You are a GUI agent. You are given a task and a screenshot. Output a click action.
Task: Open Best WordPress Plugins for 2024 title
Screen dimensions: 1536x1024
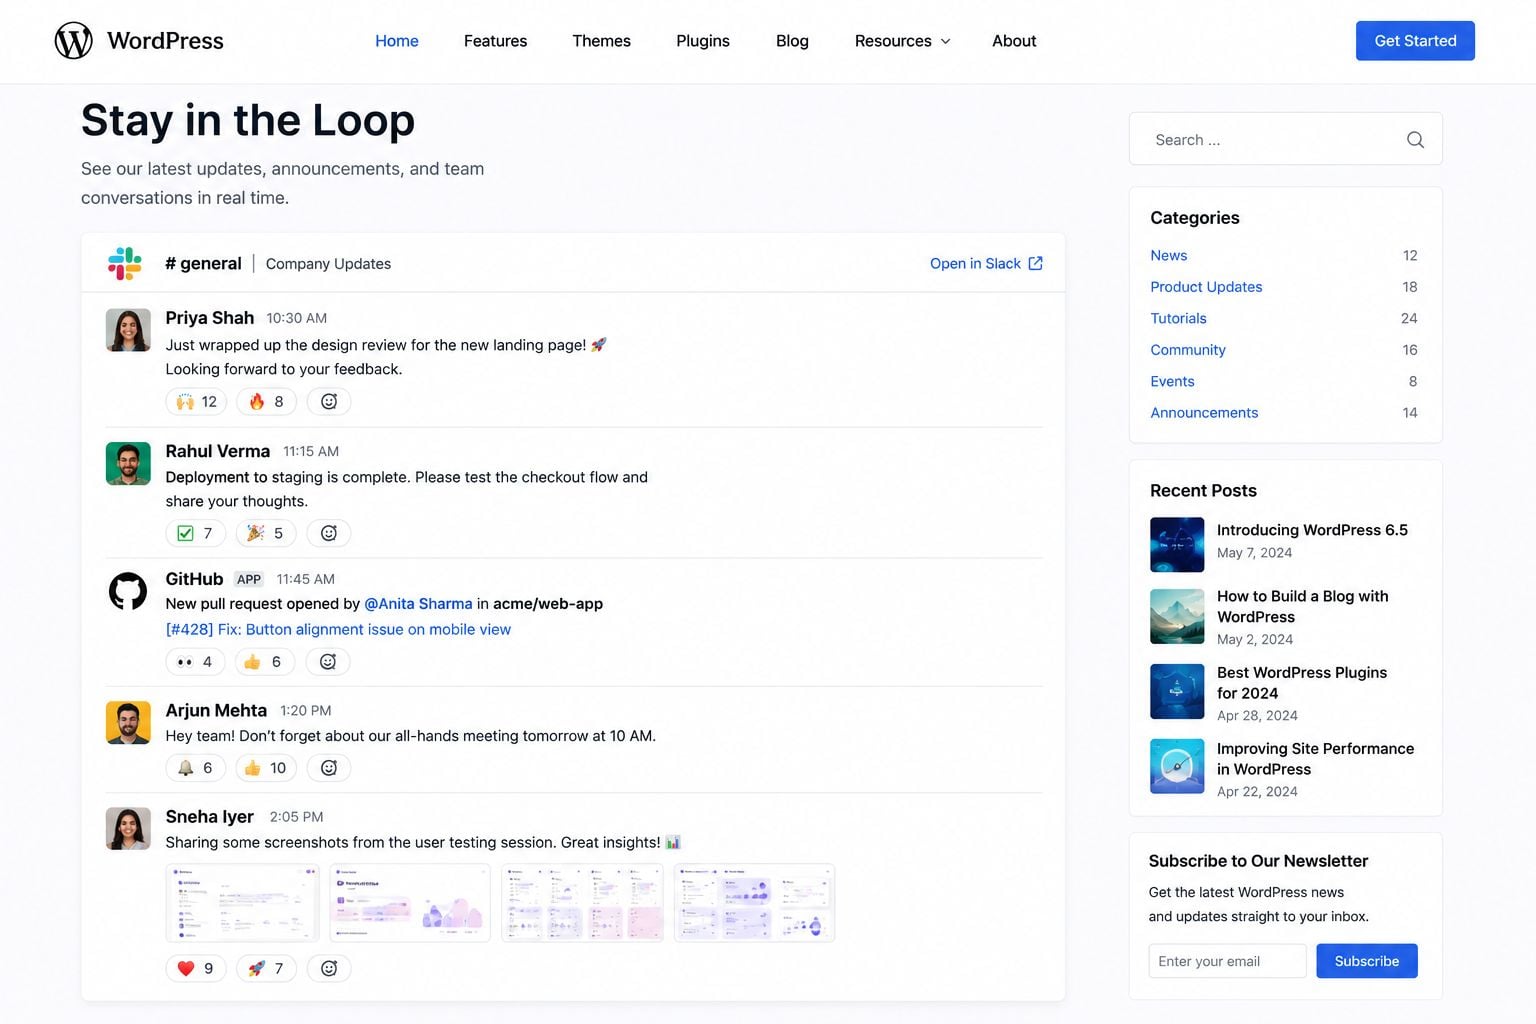tap(1301, 683)
